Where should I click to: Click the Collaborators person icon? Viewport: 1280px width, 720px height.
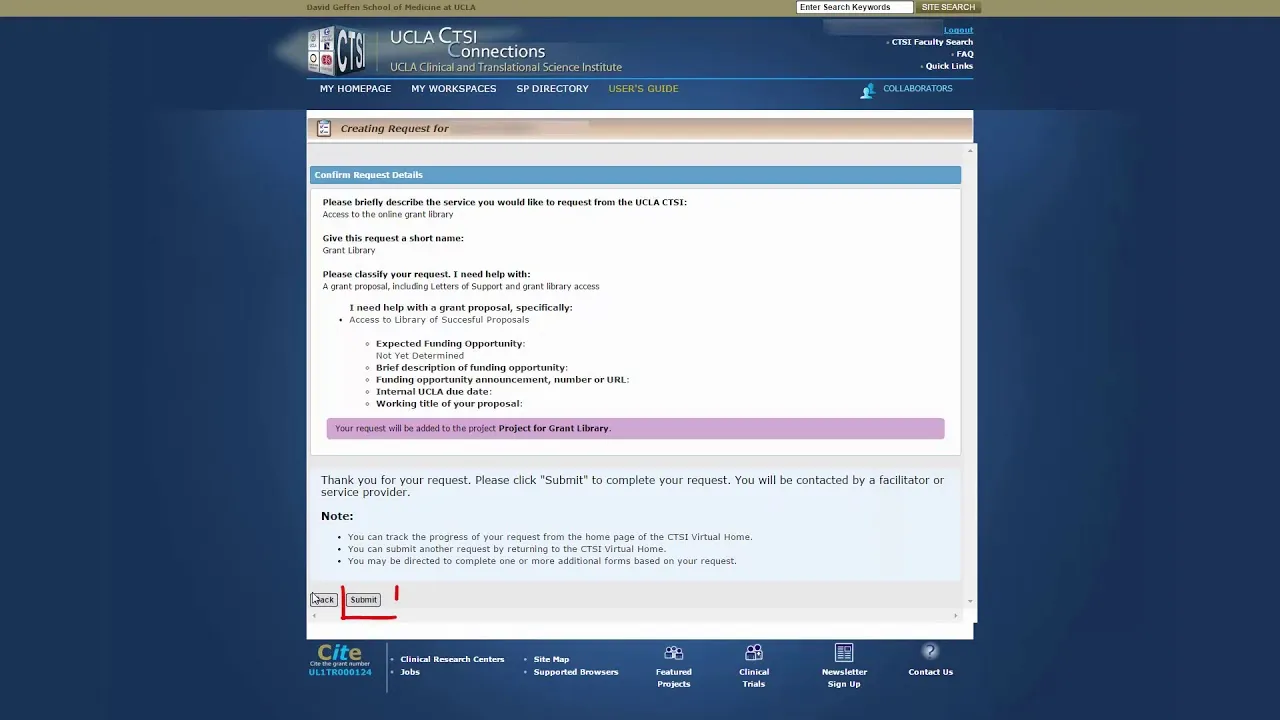(867, 91)
